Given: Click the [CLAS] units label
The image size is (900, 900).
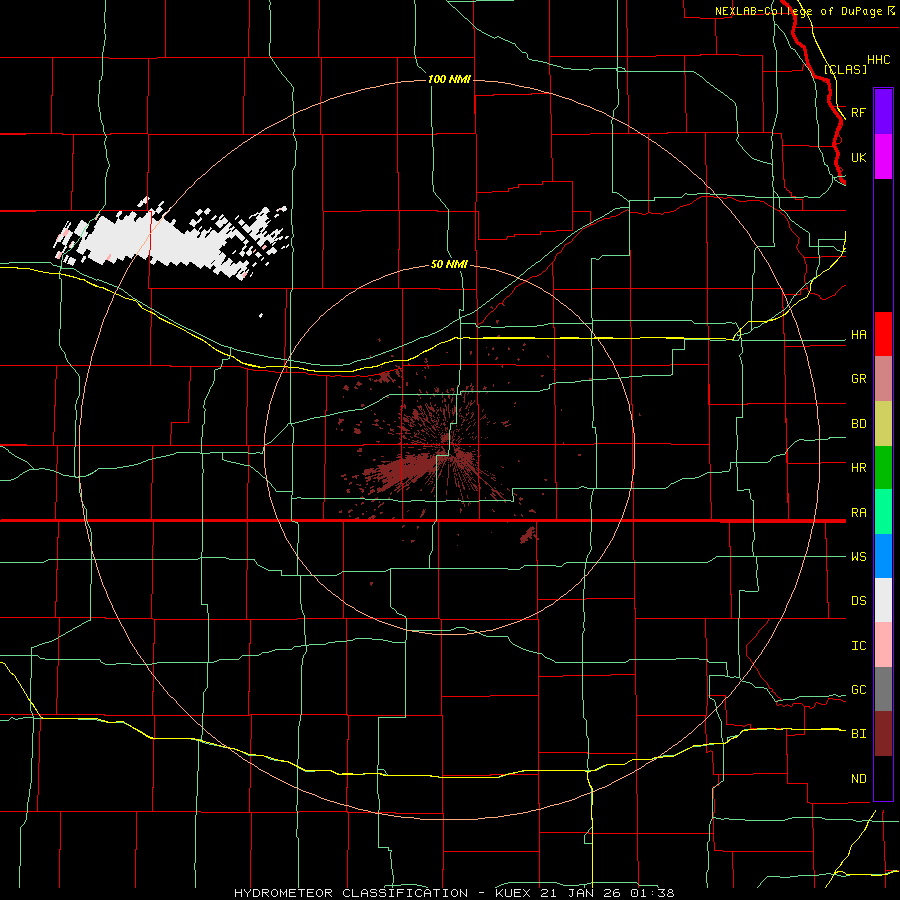Looking at the screenshot, I should tap(845, 69).
